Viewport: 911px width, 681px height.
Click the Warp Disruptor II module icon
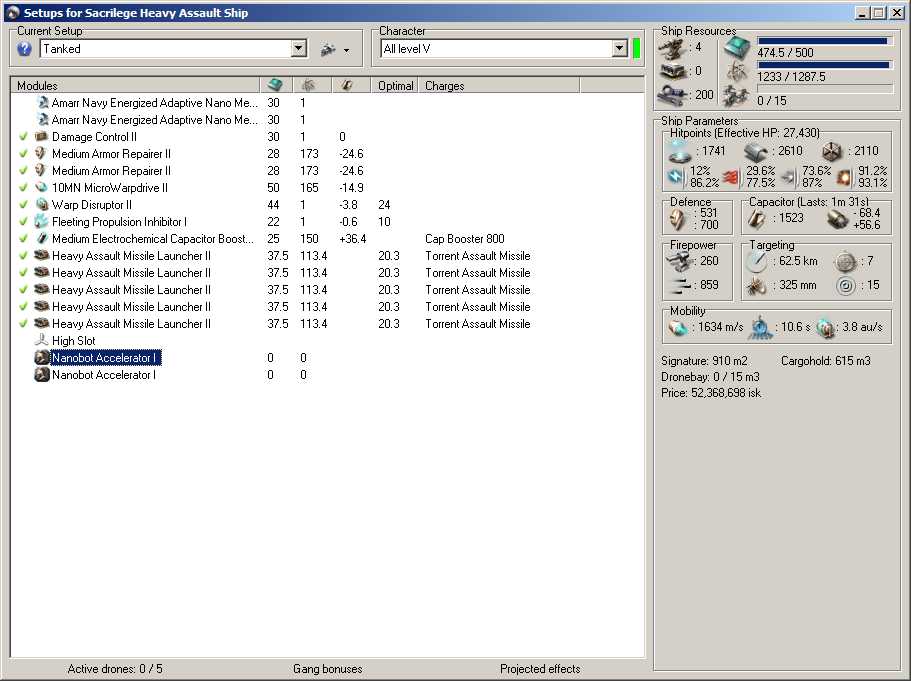42,205
